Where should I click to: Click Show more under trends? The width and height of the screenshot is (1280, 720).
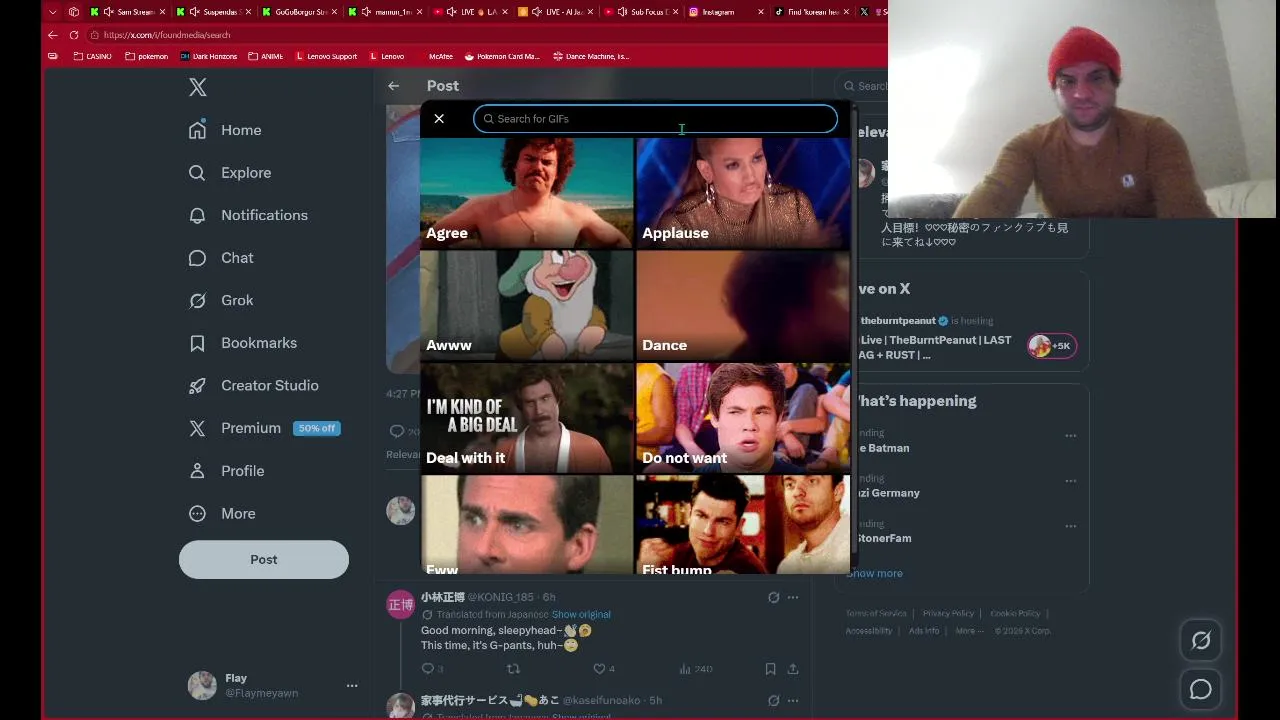click(x=875, y=573)
